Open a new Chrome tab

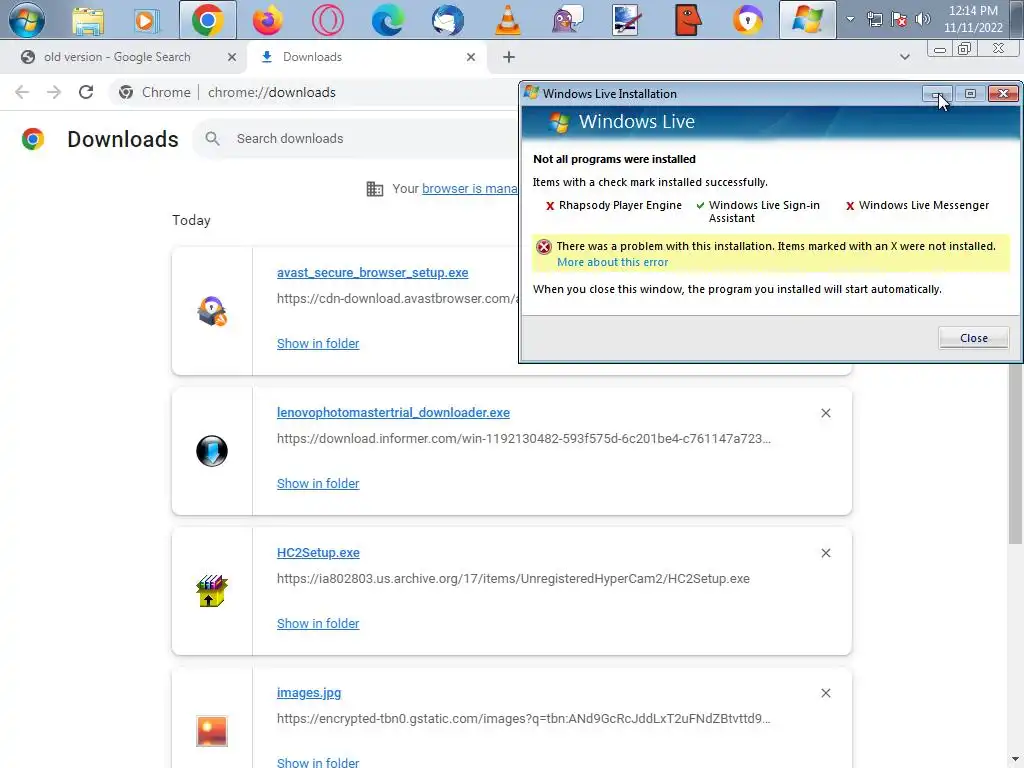tap(509, 57)
